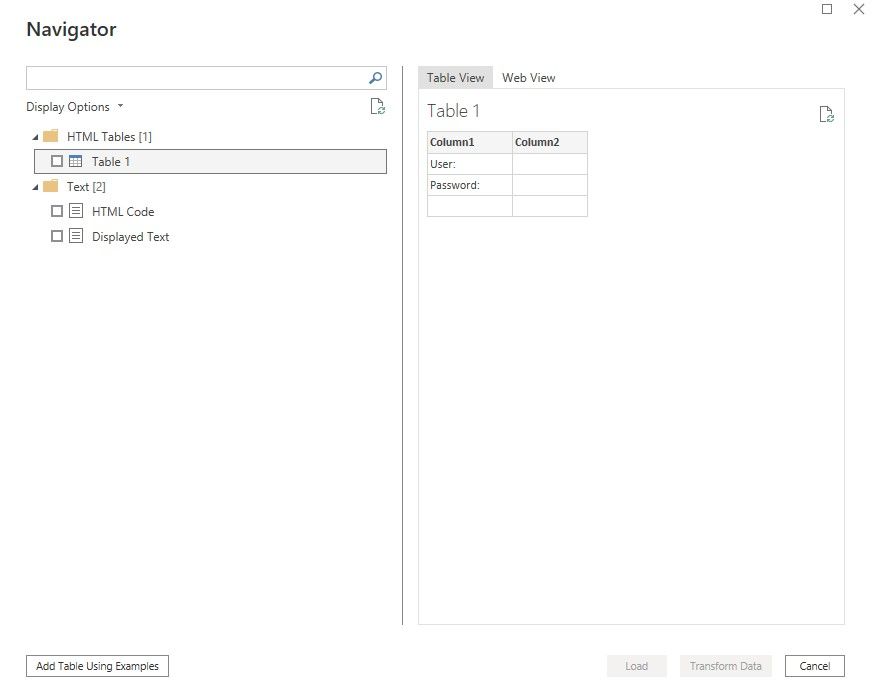The width and height of the screenshot is (875, 690).
Task: Select the Text [2] folder label
Action: tap(86, 186)
